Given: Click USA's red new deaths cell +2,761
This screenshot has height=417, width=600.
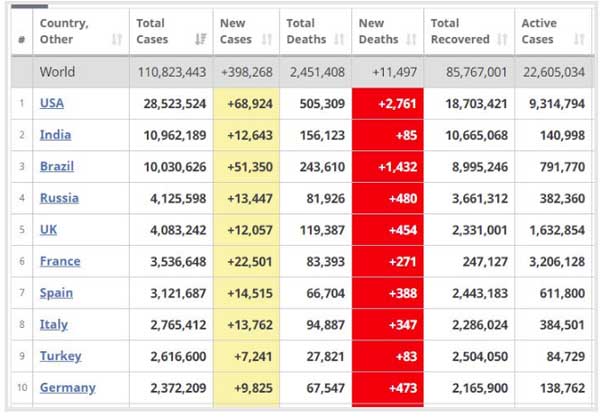Looking at the screenshot, I should click(x=388, y=103).
